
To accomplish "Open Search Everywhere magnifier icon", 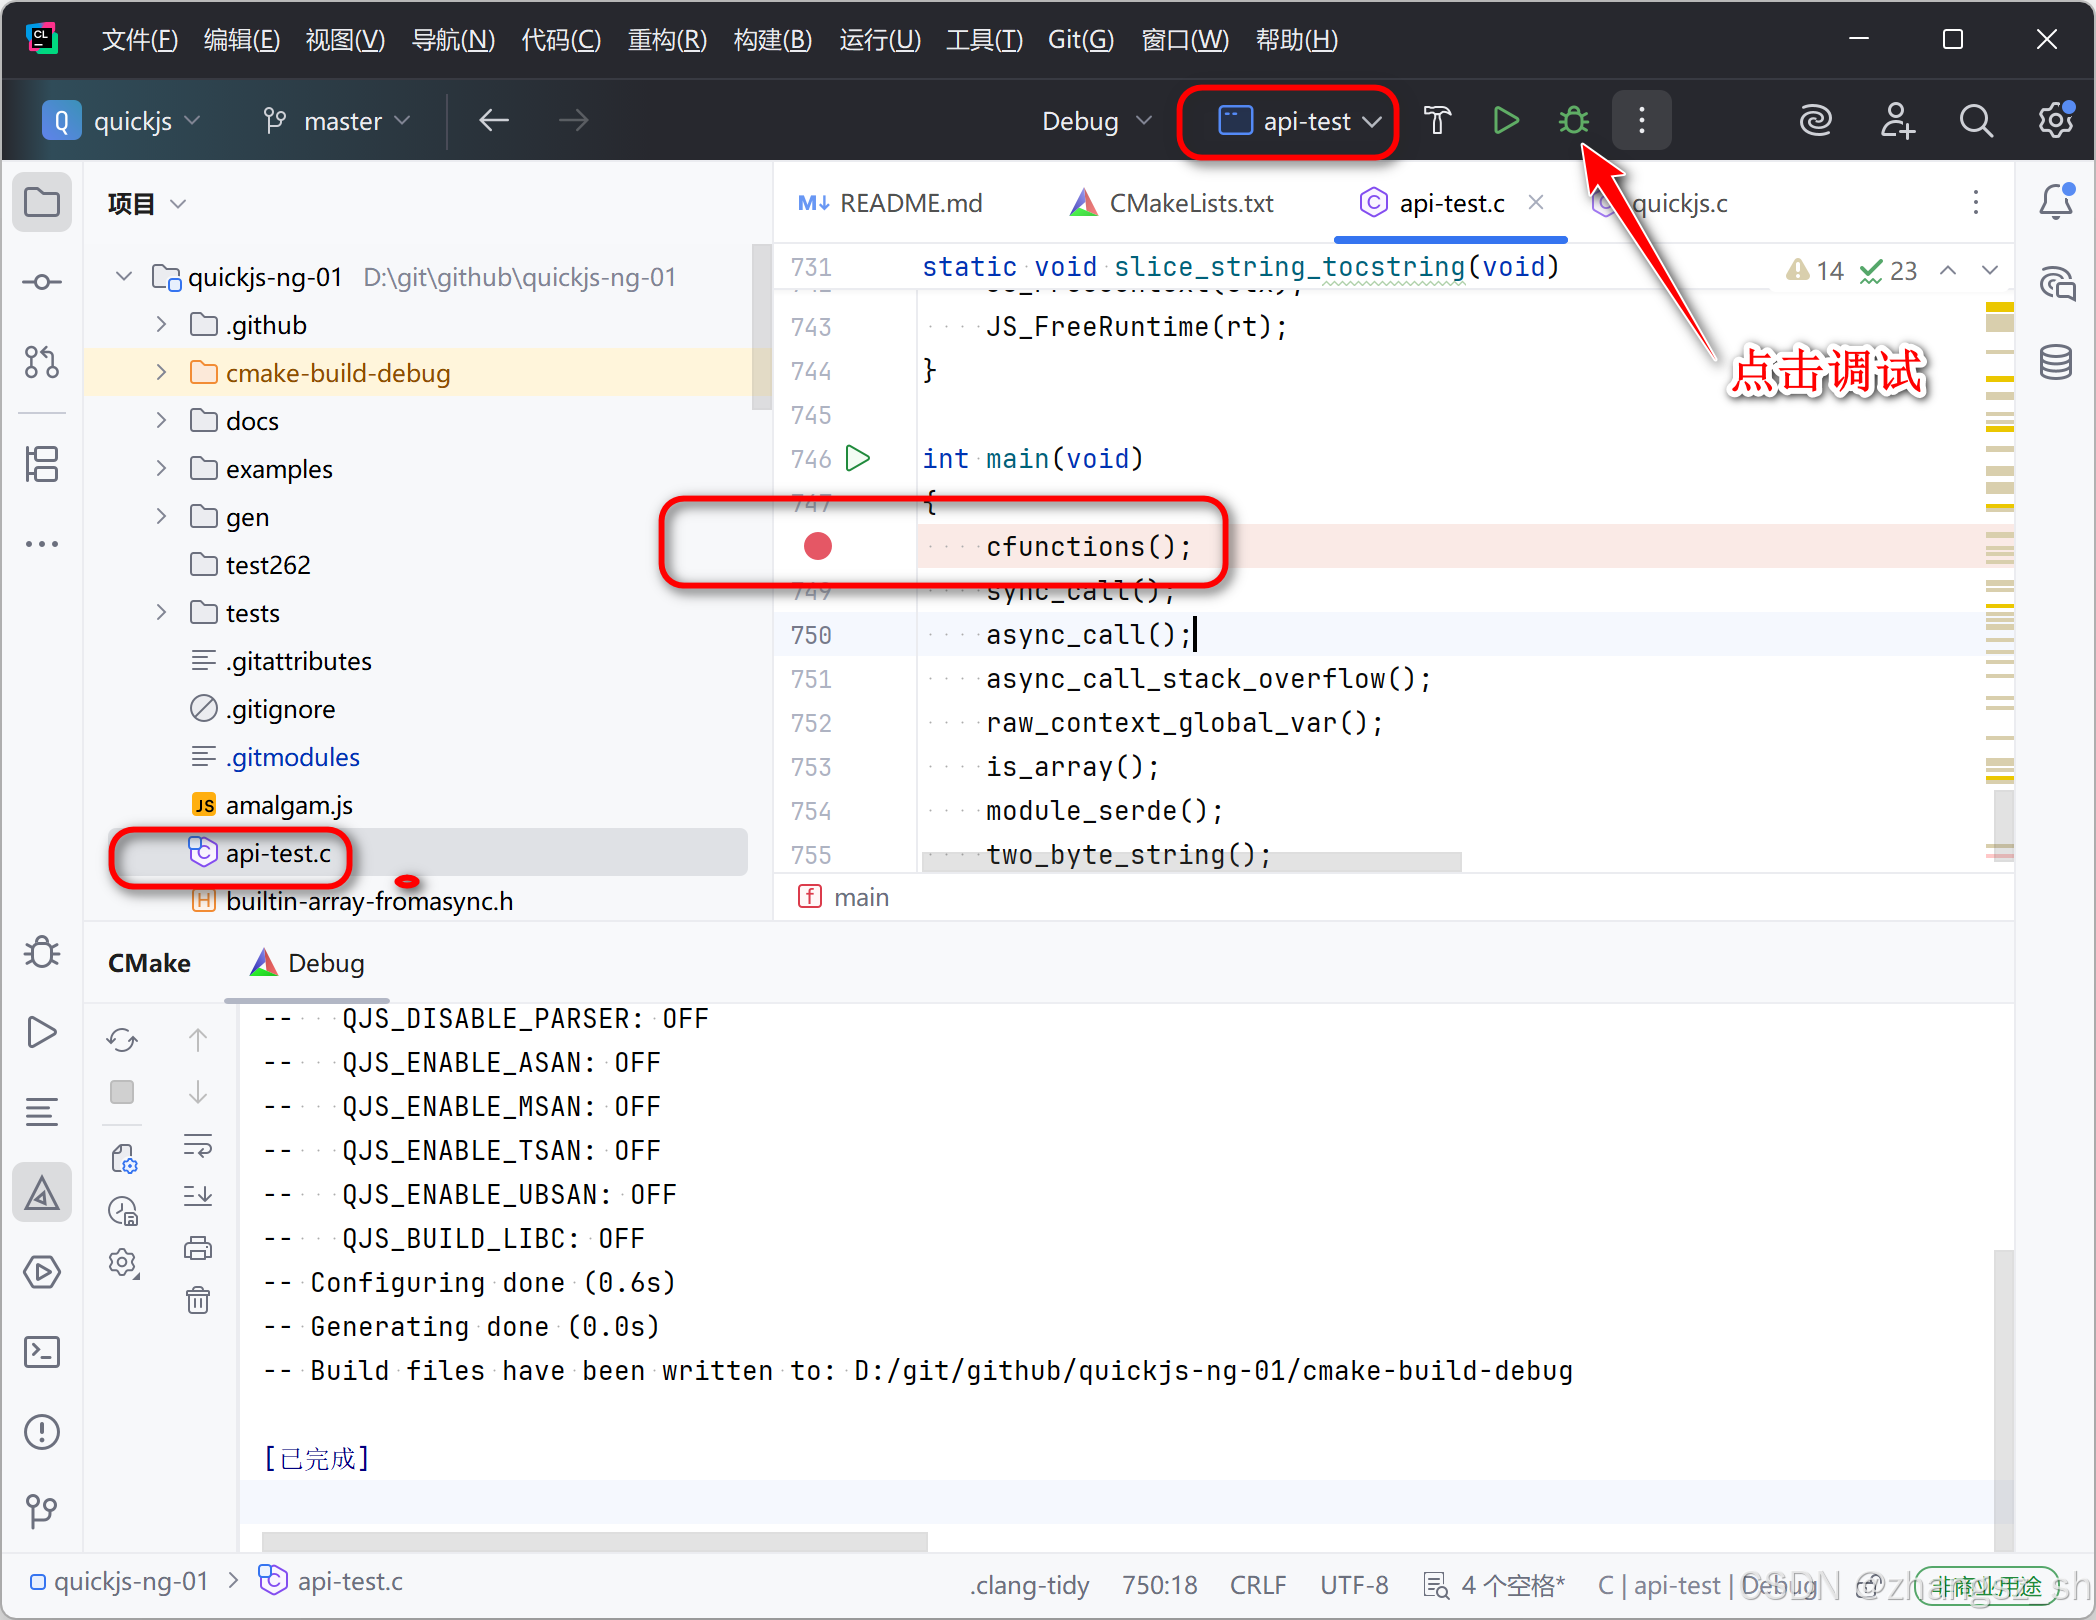I will point(1976,121).
